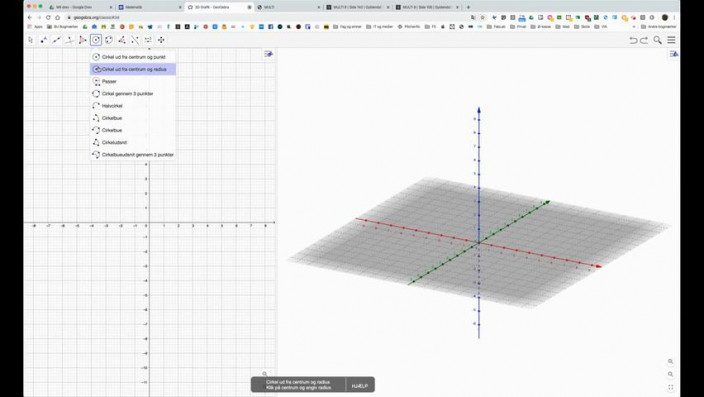
Task: Select the Angle measurement tool
Action: [x=122, y=40]
